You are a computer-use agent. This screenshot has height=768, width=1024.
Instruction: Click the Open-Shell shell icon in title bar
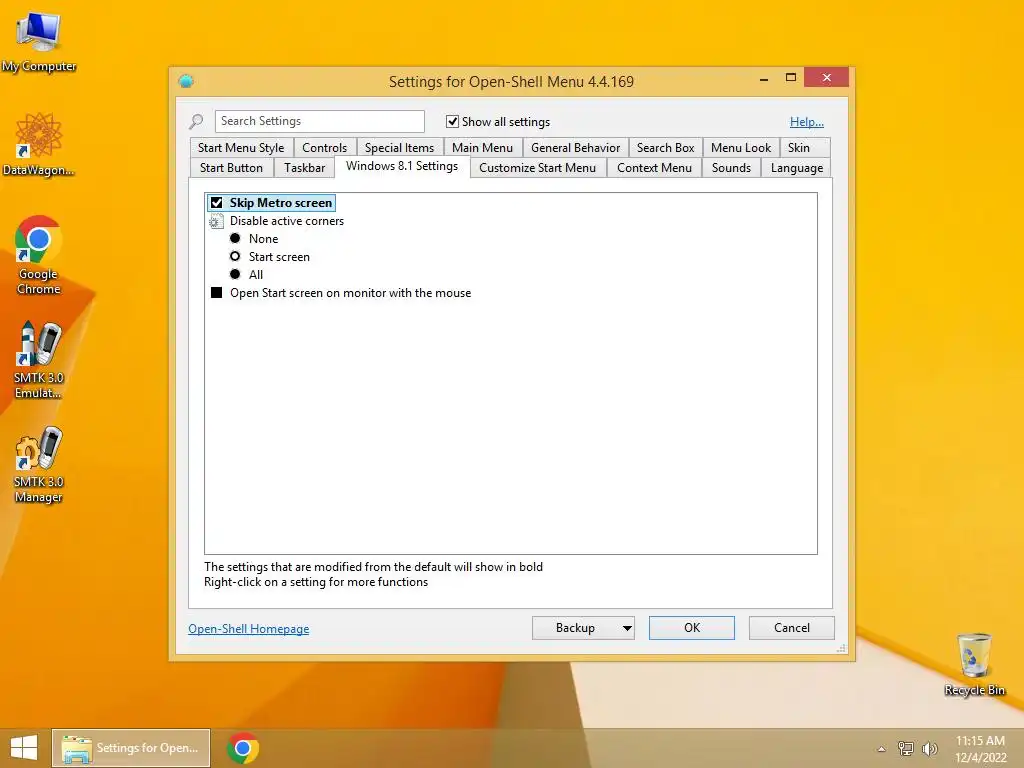(186, 81)
